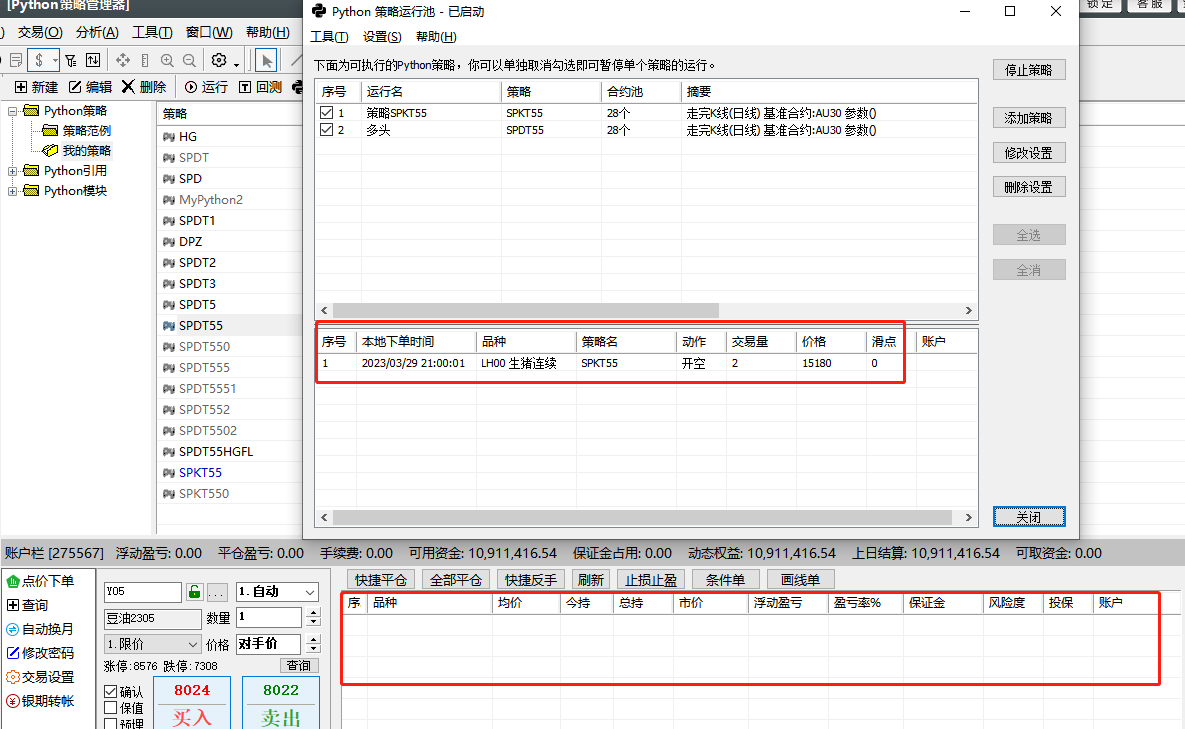The width and height of the screenshot is (1185, 729).
Task: Select the SPDT55HGFL strategy in the list
Action: 215,452
